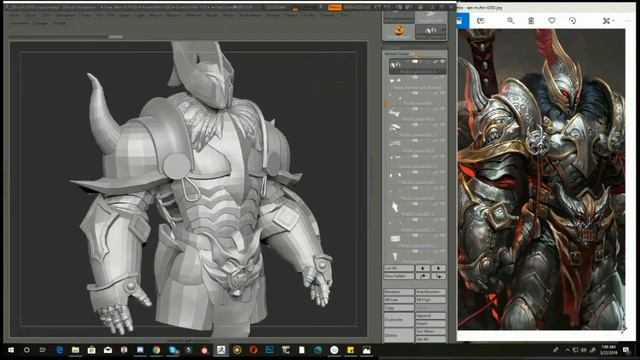Open Skype from the taskbar
The image size is (640, 360).
click(x=173, y=350)
